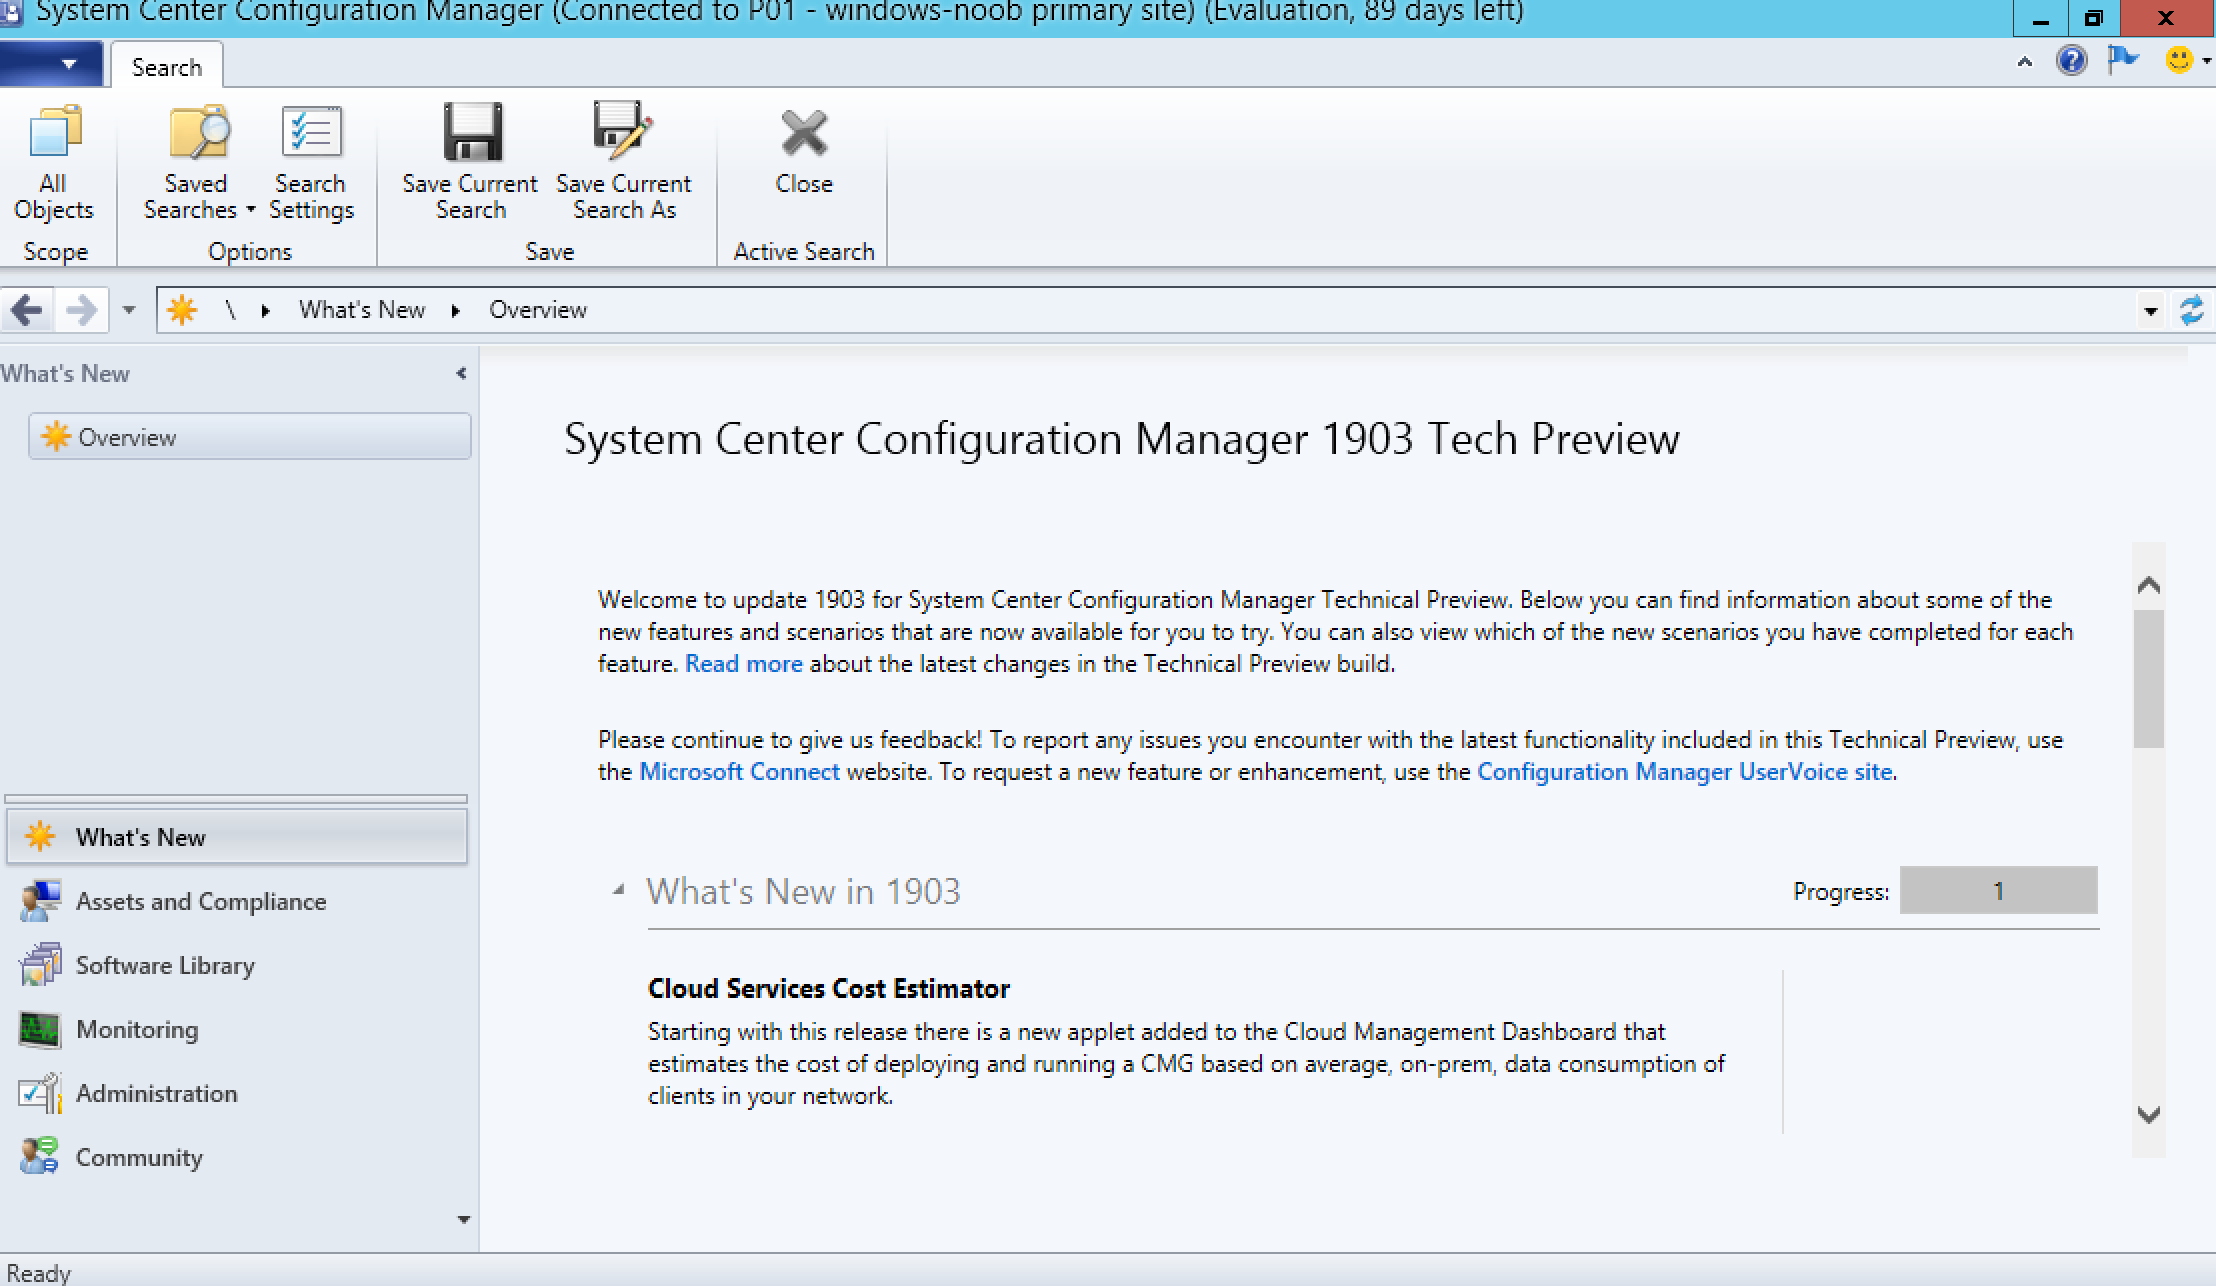Open Assets and Compliance workspace
Screen dimensions: 2216x1286
coord(237,901)
